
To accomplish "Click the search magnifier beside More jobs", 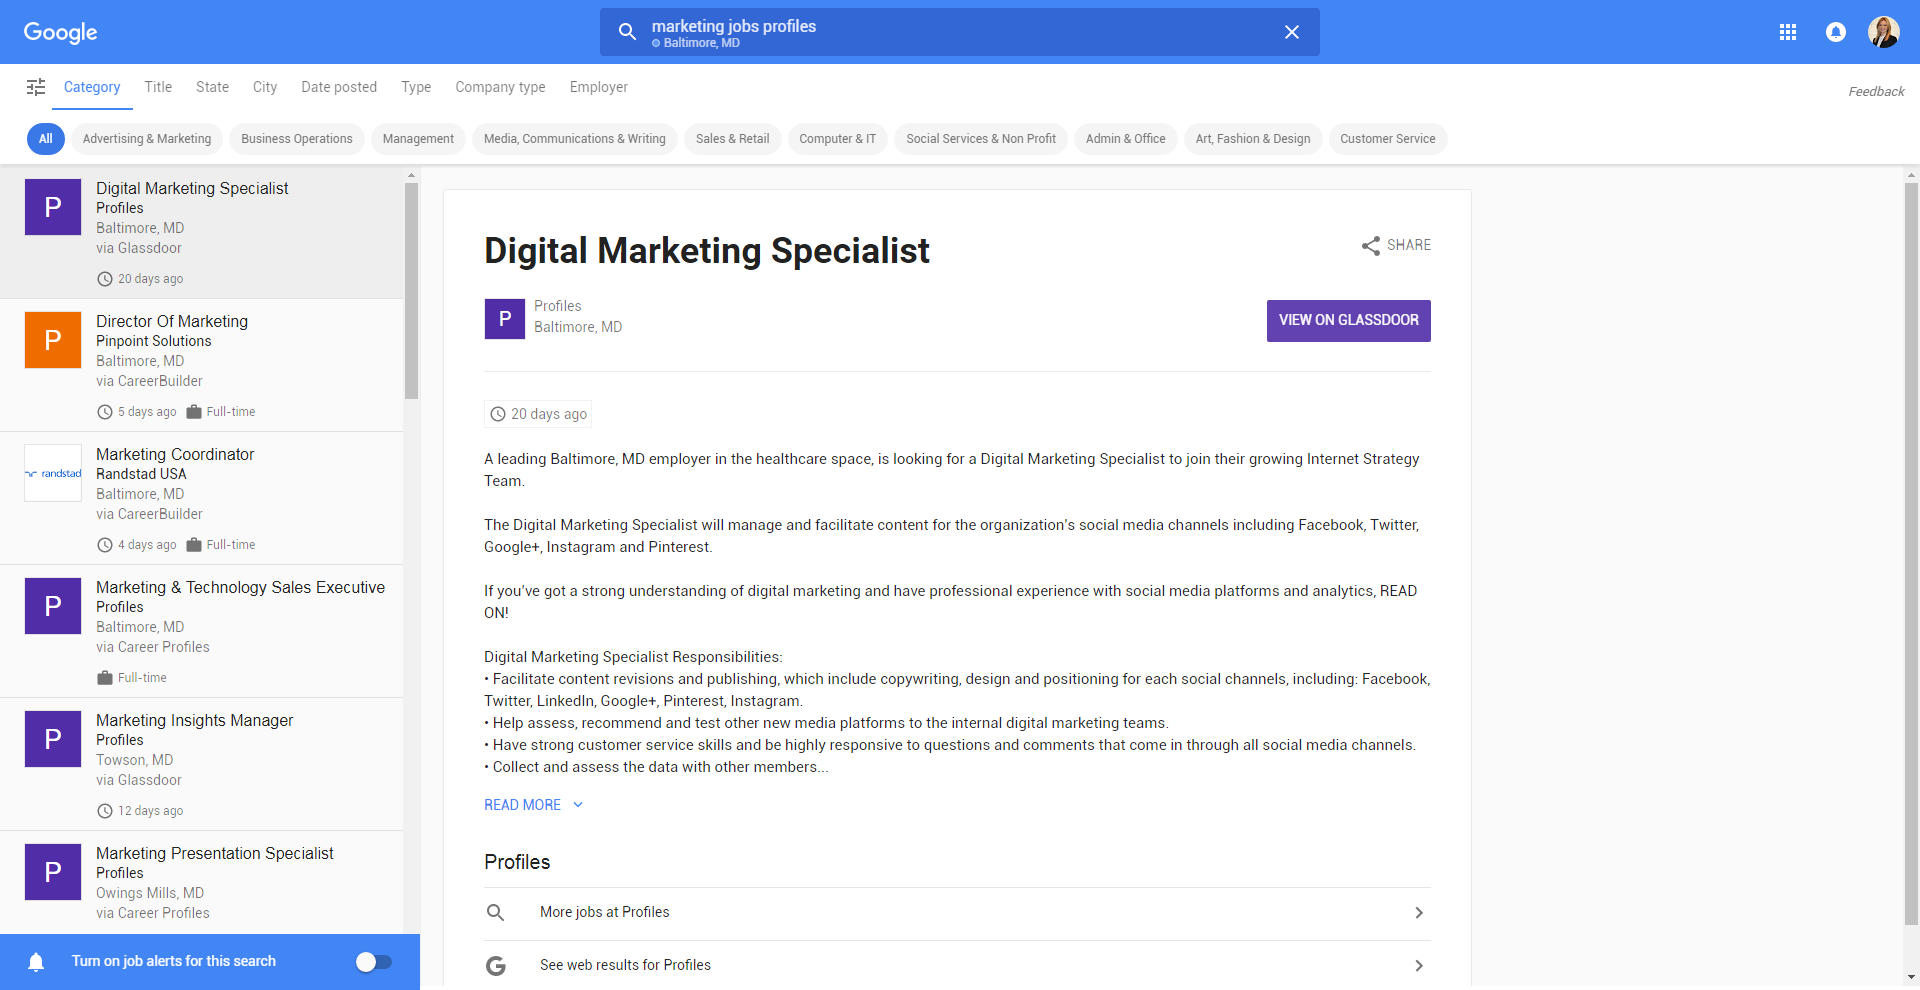I will pos(495,912).
